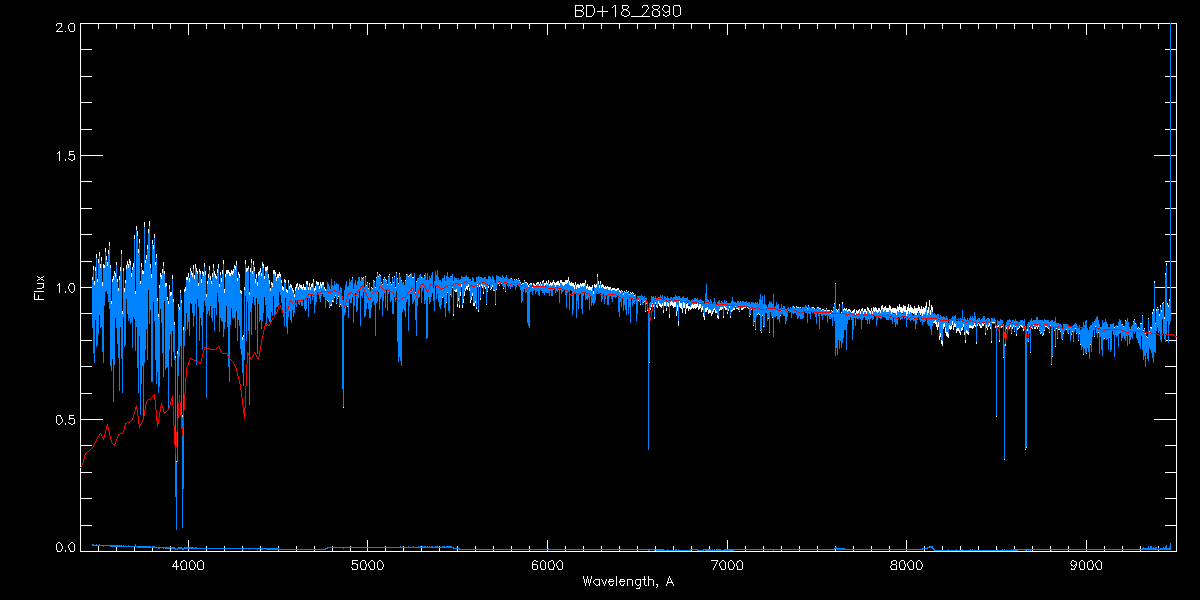Click the 2.0 flux tick label
This screenshot has height=600, width=1200.
click(x=65, y=27)
